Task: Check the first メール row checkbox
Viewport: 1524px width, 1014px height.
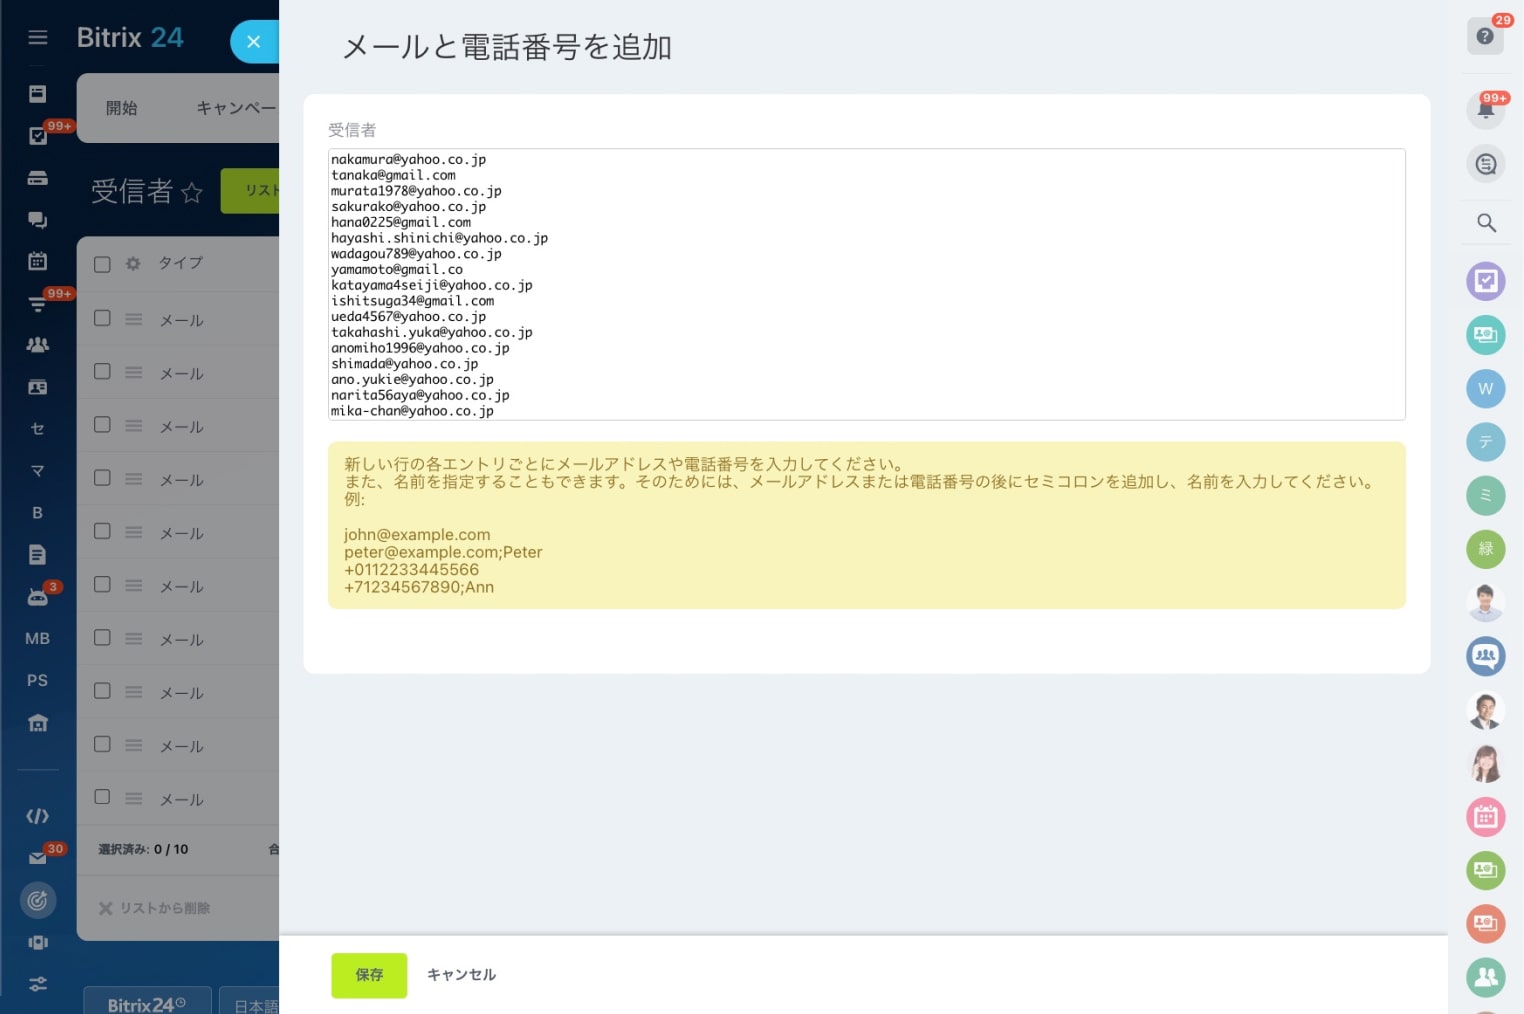Action: (x=102, y=318)
